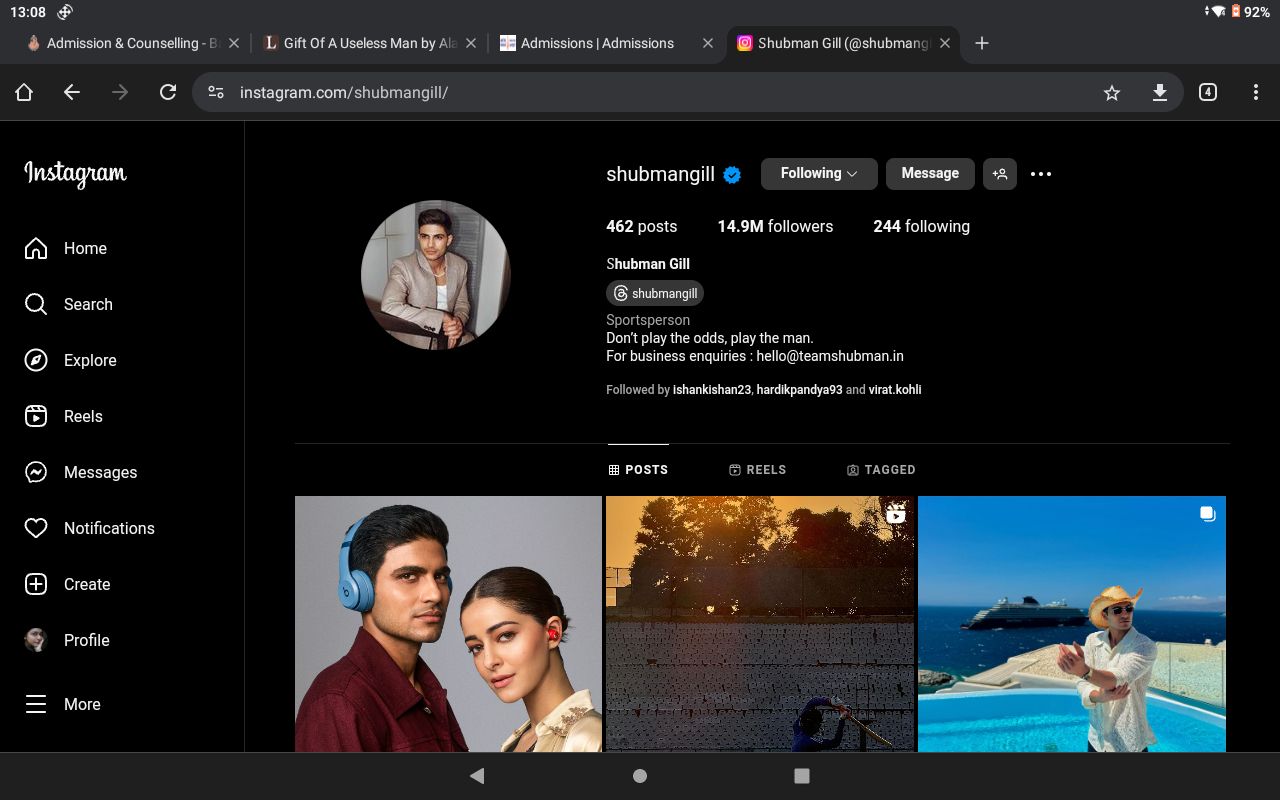Click the address bar URL

pyautogui.click(x=344, y=93)
